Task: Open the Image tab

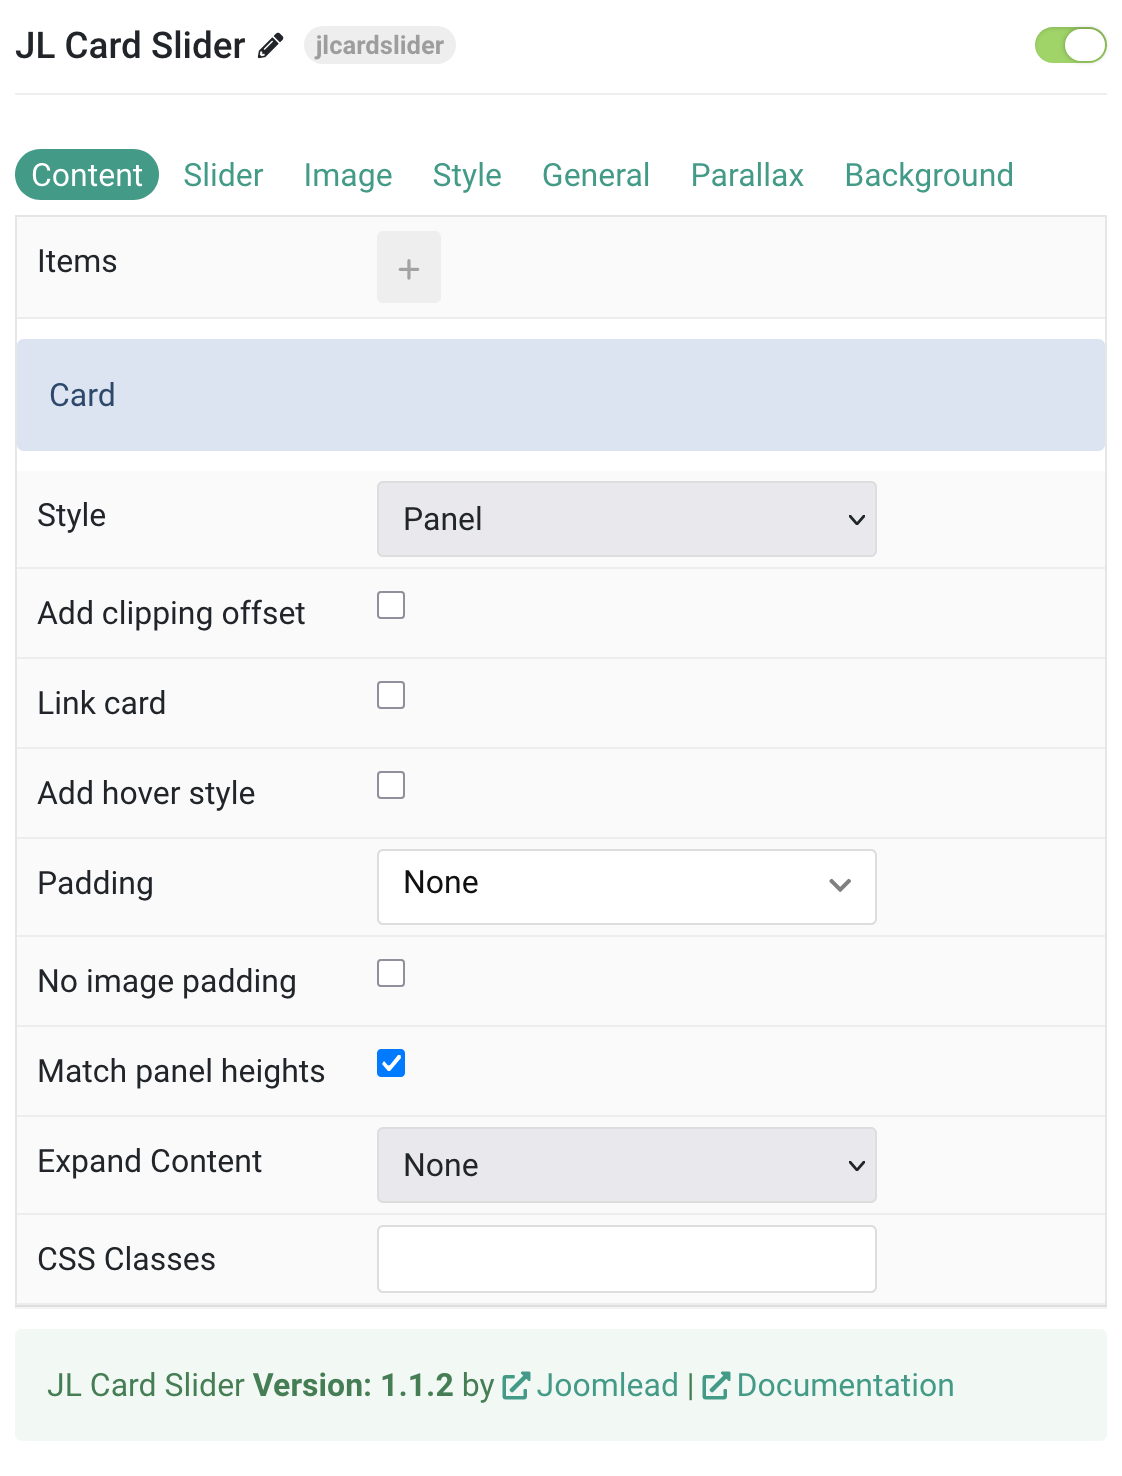Action: coord(348,175)
